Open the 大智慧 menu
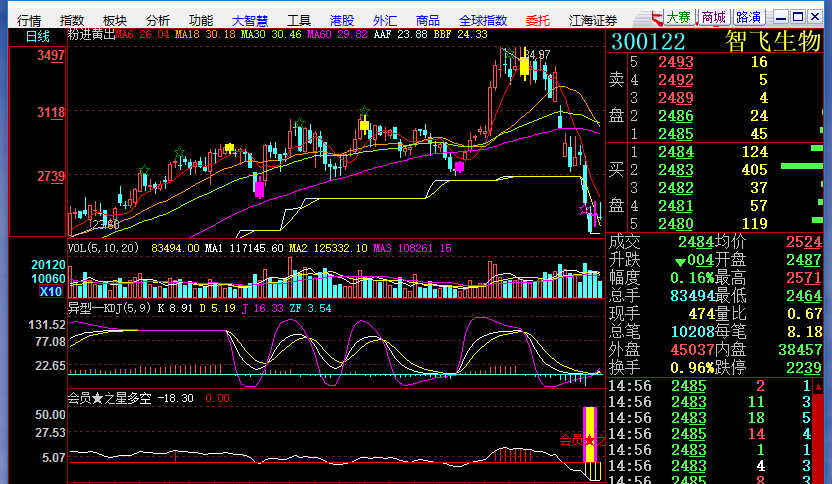Image resolution: width=832 pixels, height=484 pixels. 250,20
